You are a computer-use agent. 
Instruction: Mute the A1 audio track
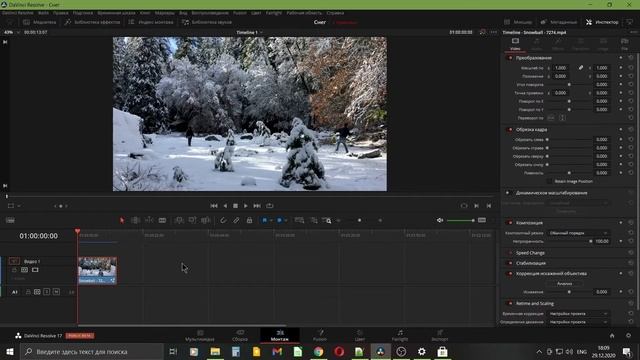56,292
